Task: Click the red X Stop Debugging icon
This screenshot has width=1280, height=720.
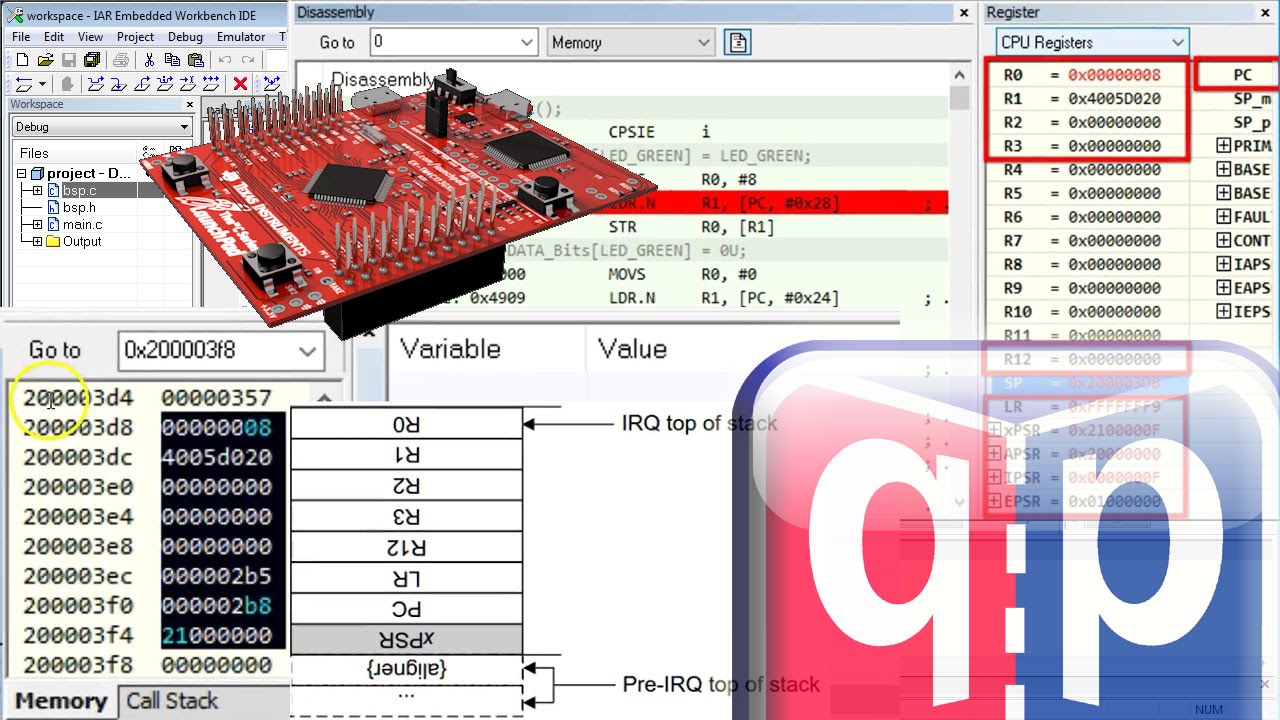Action: coord(240,84)
